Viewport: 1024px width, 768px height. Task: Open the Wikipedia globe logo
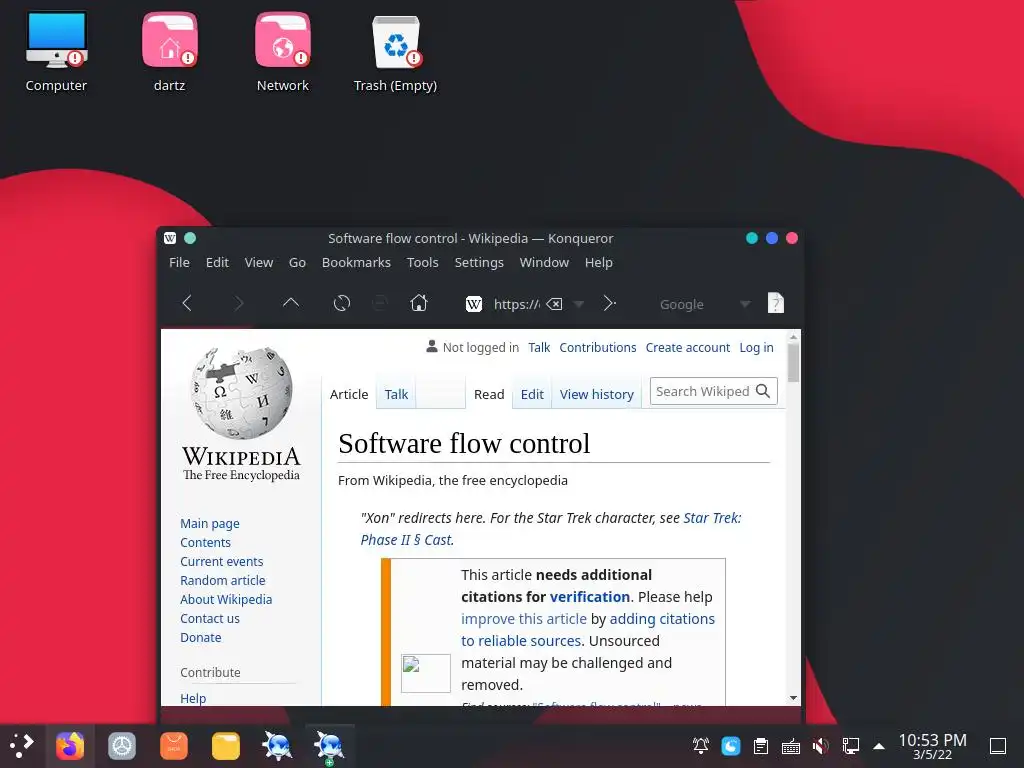coord(242,392)
